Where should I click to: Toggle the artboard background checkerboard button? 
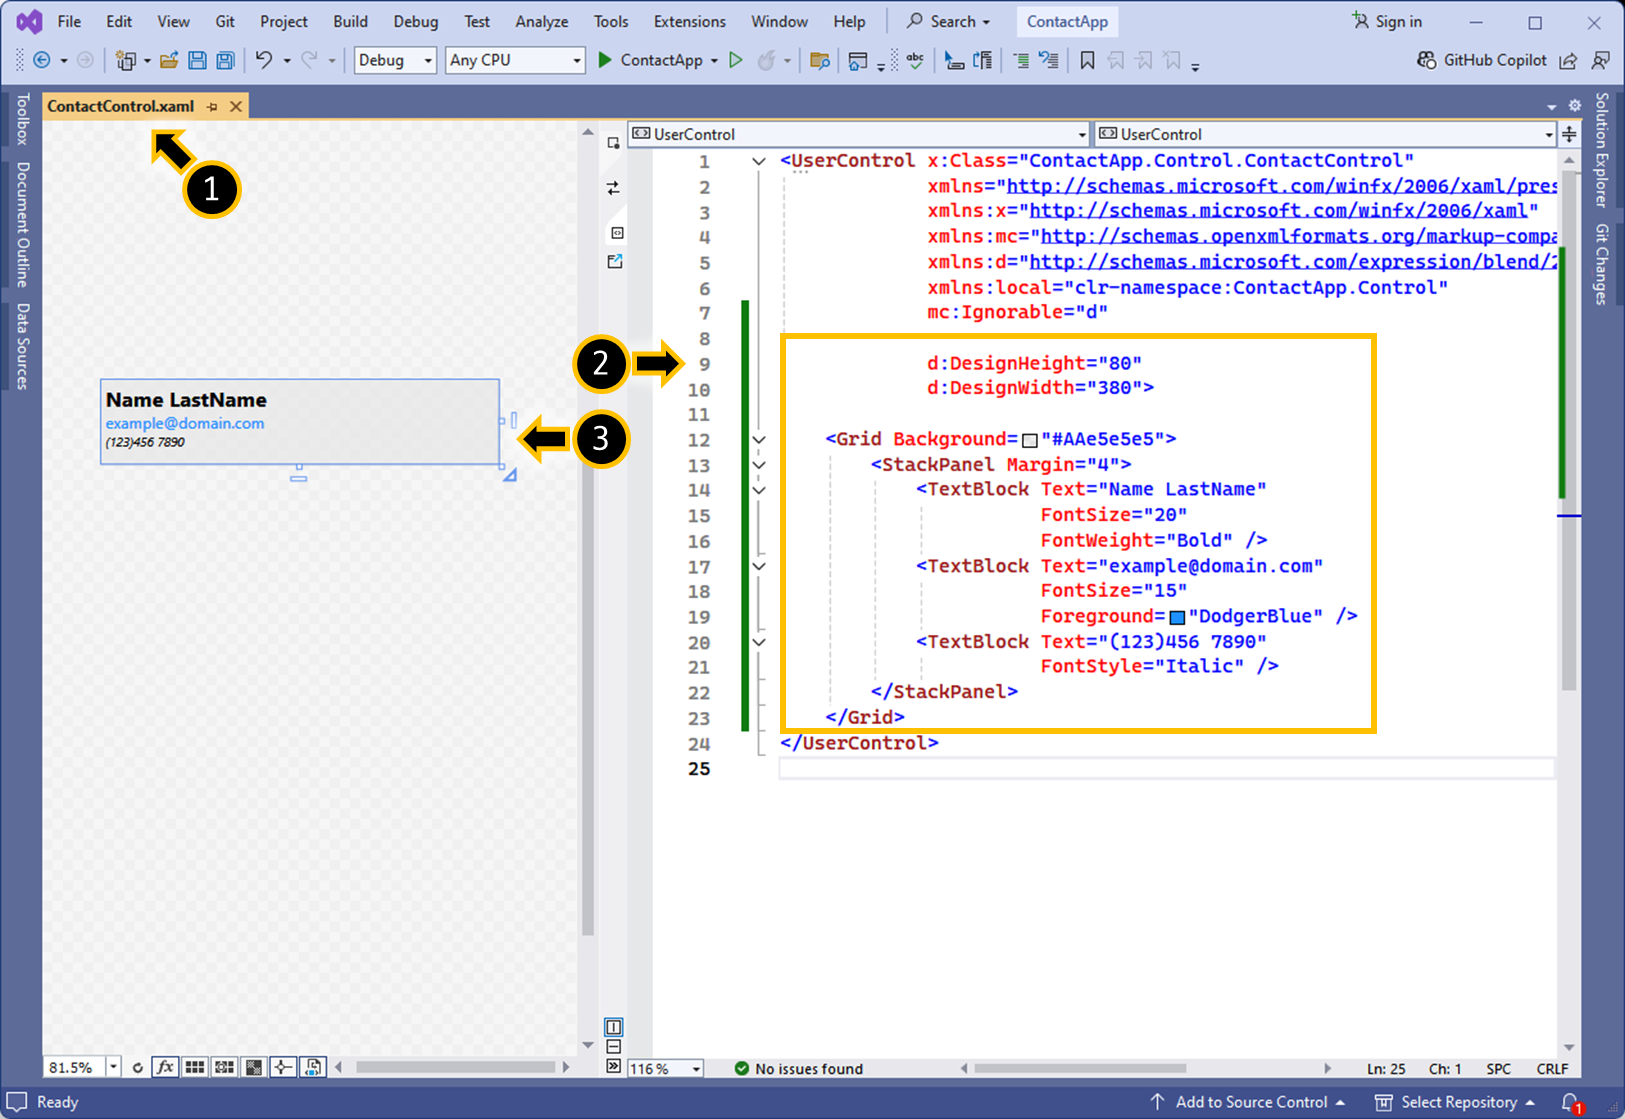(x=254, y=1067)
